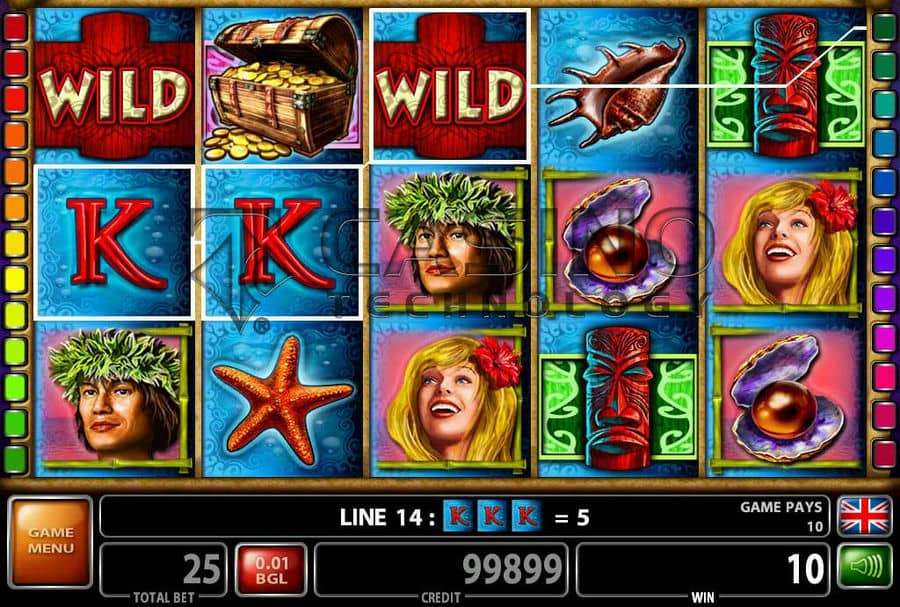Click the first highlighted K symbol
This screenshot has width=900, height=607.
click(x=114, y=242)
